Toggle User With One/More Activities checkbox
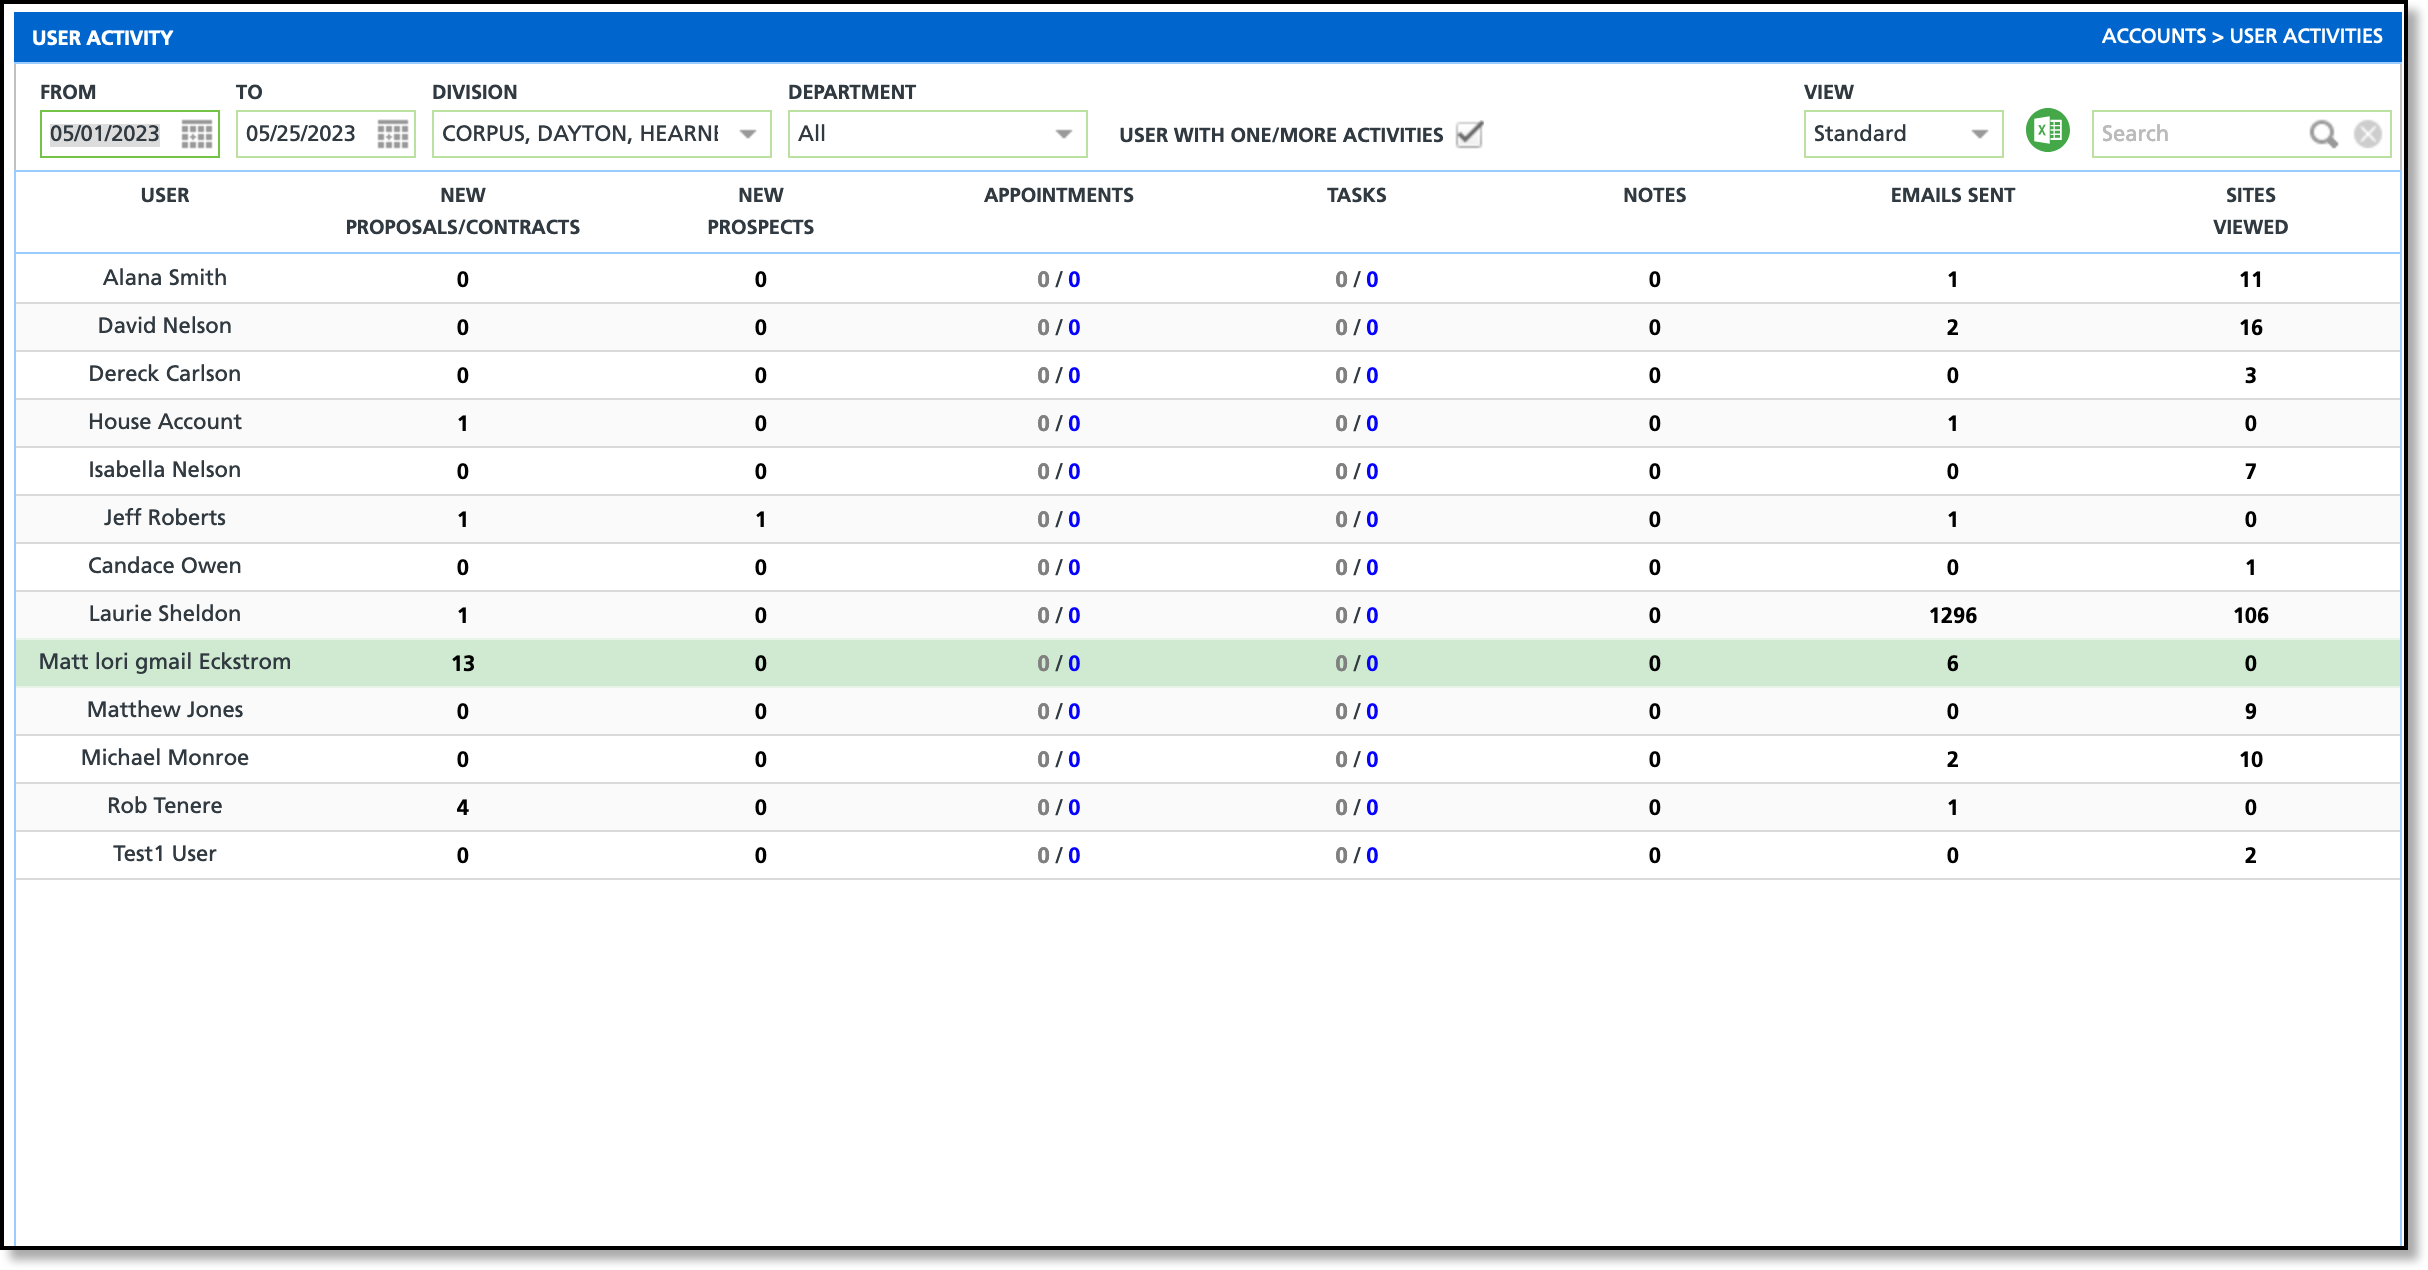The height and width of the screenshot is (1270, 2428). [1469, 134]
